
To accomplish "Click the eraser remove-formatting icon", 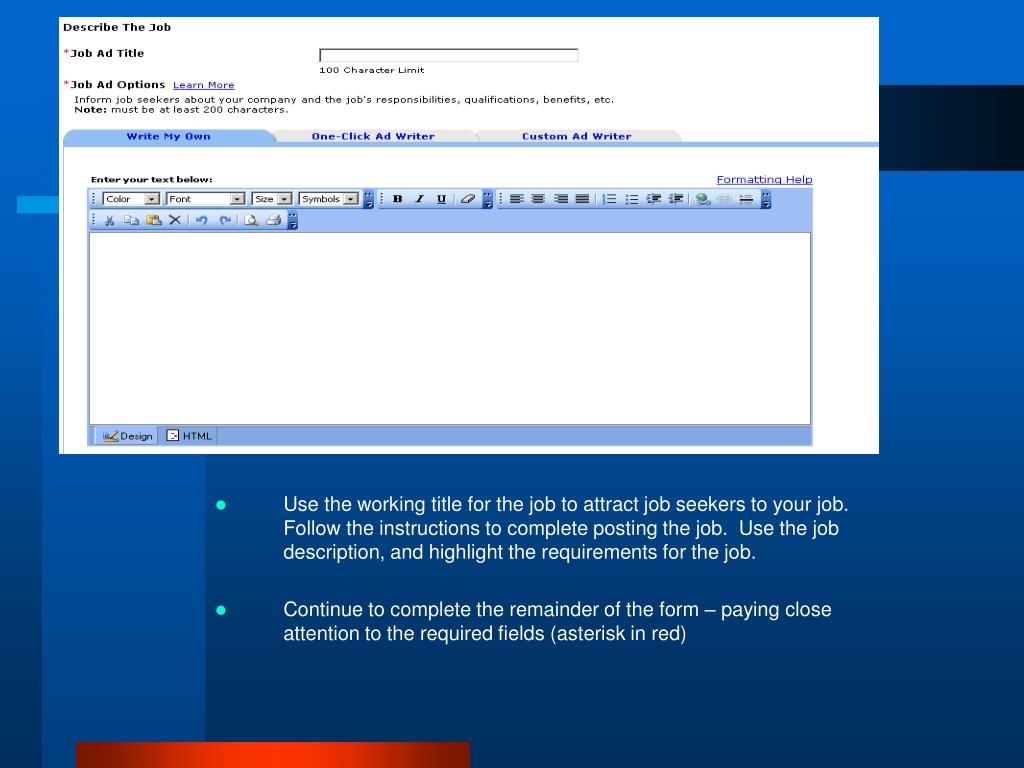I will [x=467, y=199].
